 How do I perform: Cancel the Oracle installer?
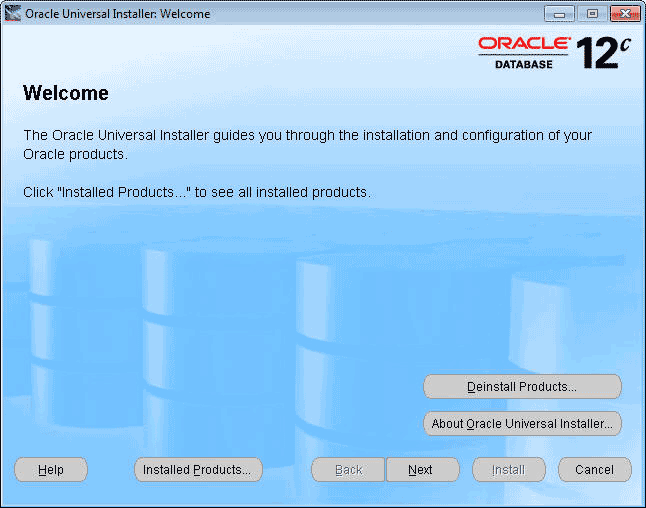coord(594,469)
